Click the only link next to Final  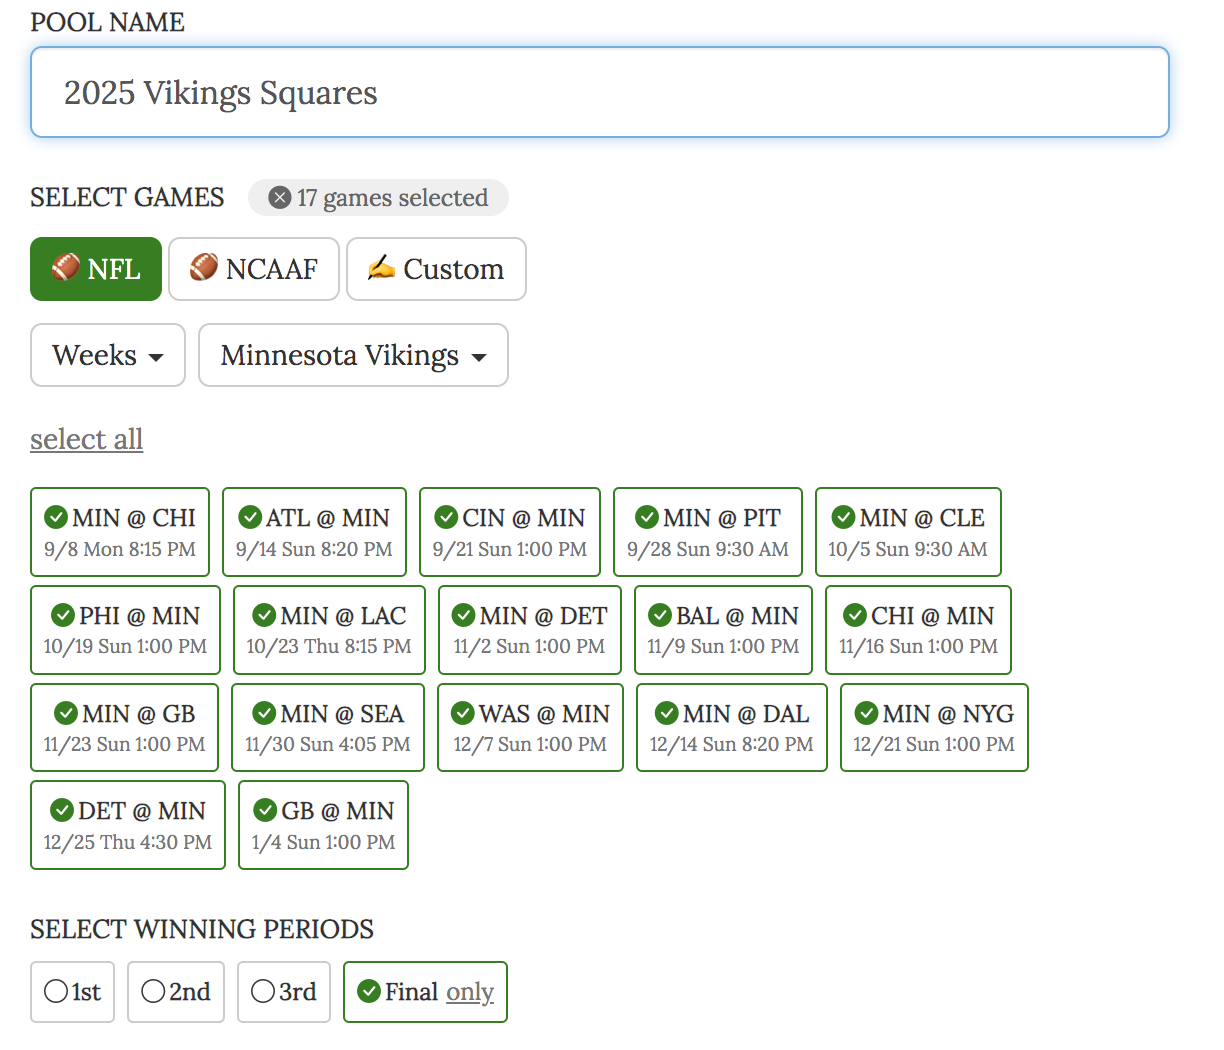coord(470,992)
